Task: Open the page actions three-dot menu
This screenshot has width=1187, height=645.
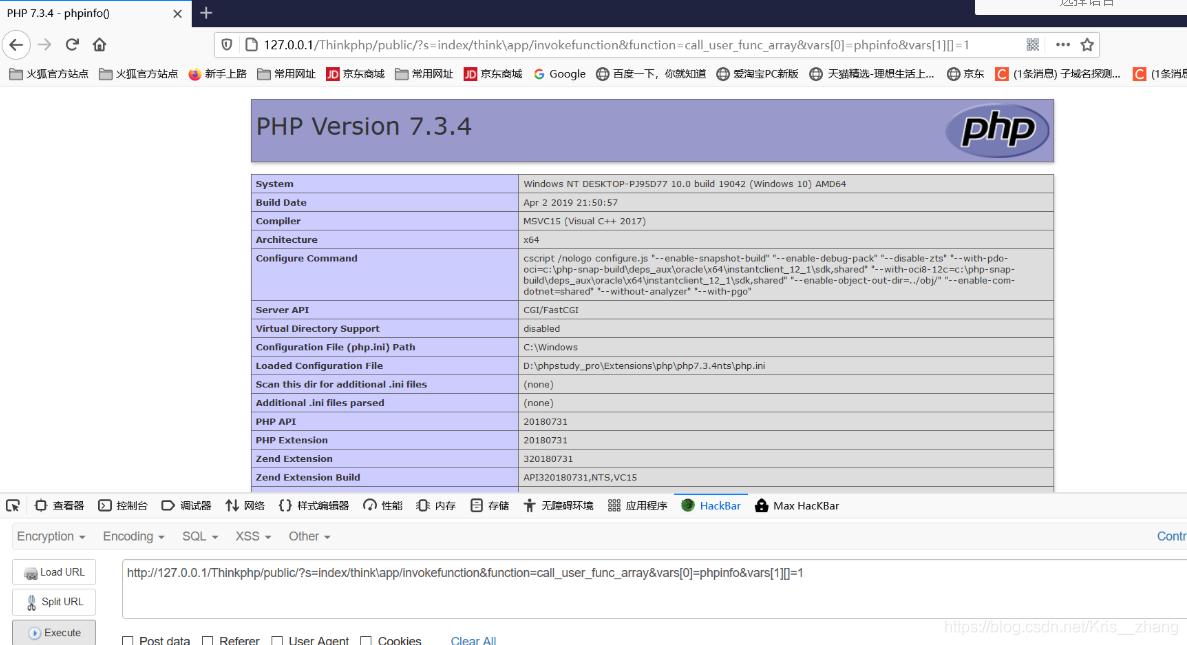Action: point(1063,45)
